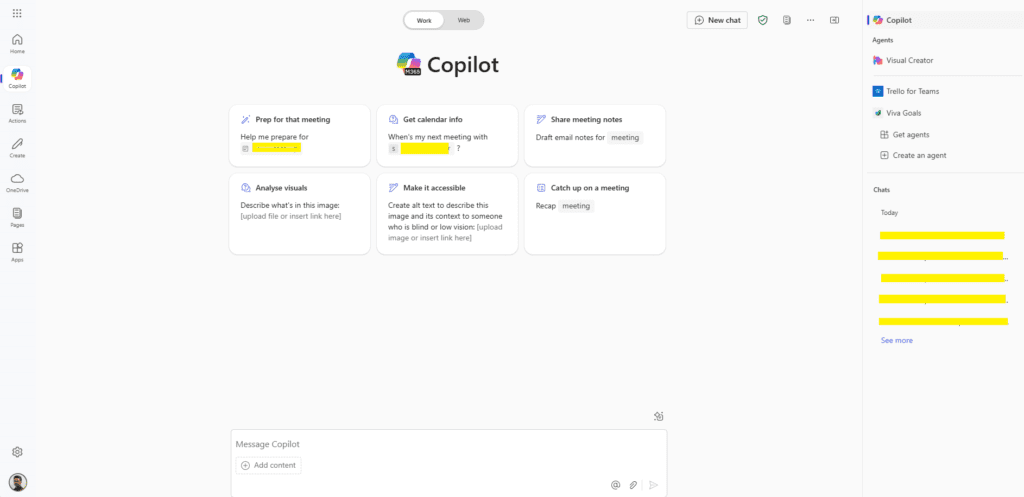Click Create an agent
The image size is (1024, 497).
click(913, 155)
